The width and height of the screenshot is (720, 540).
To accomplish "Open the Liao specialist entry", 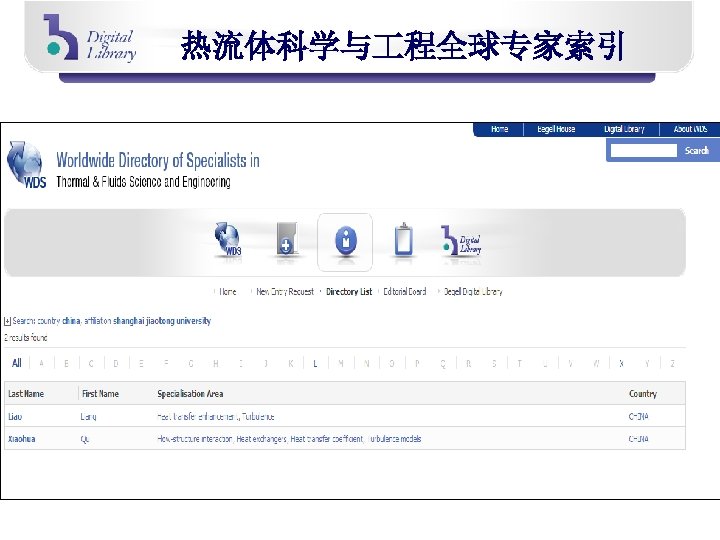I will tap(15, 416).
